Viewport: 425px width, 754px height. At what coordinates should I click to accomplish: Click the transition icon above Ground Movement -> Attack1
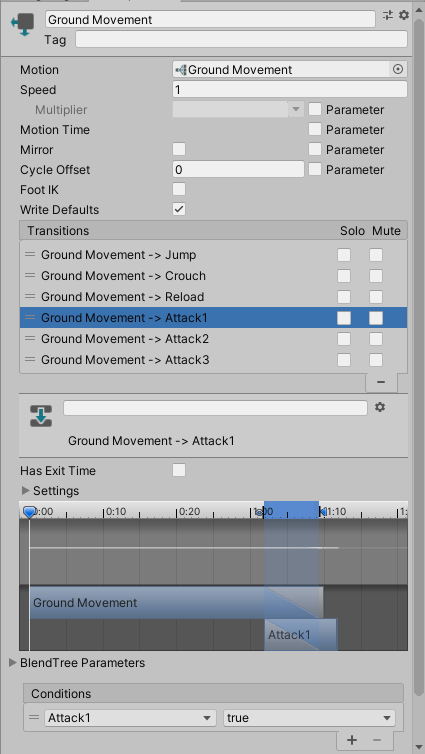tap(41, 416)
